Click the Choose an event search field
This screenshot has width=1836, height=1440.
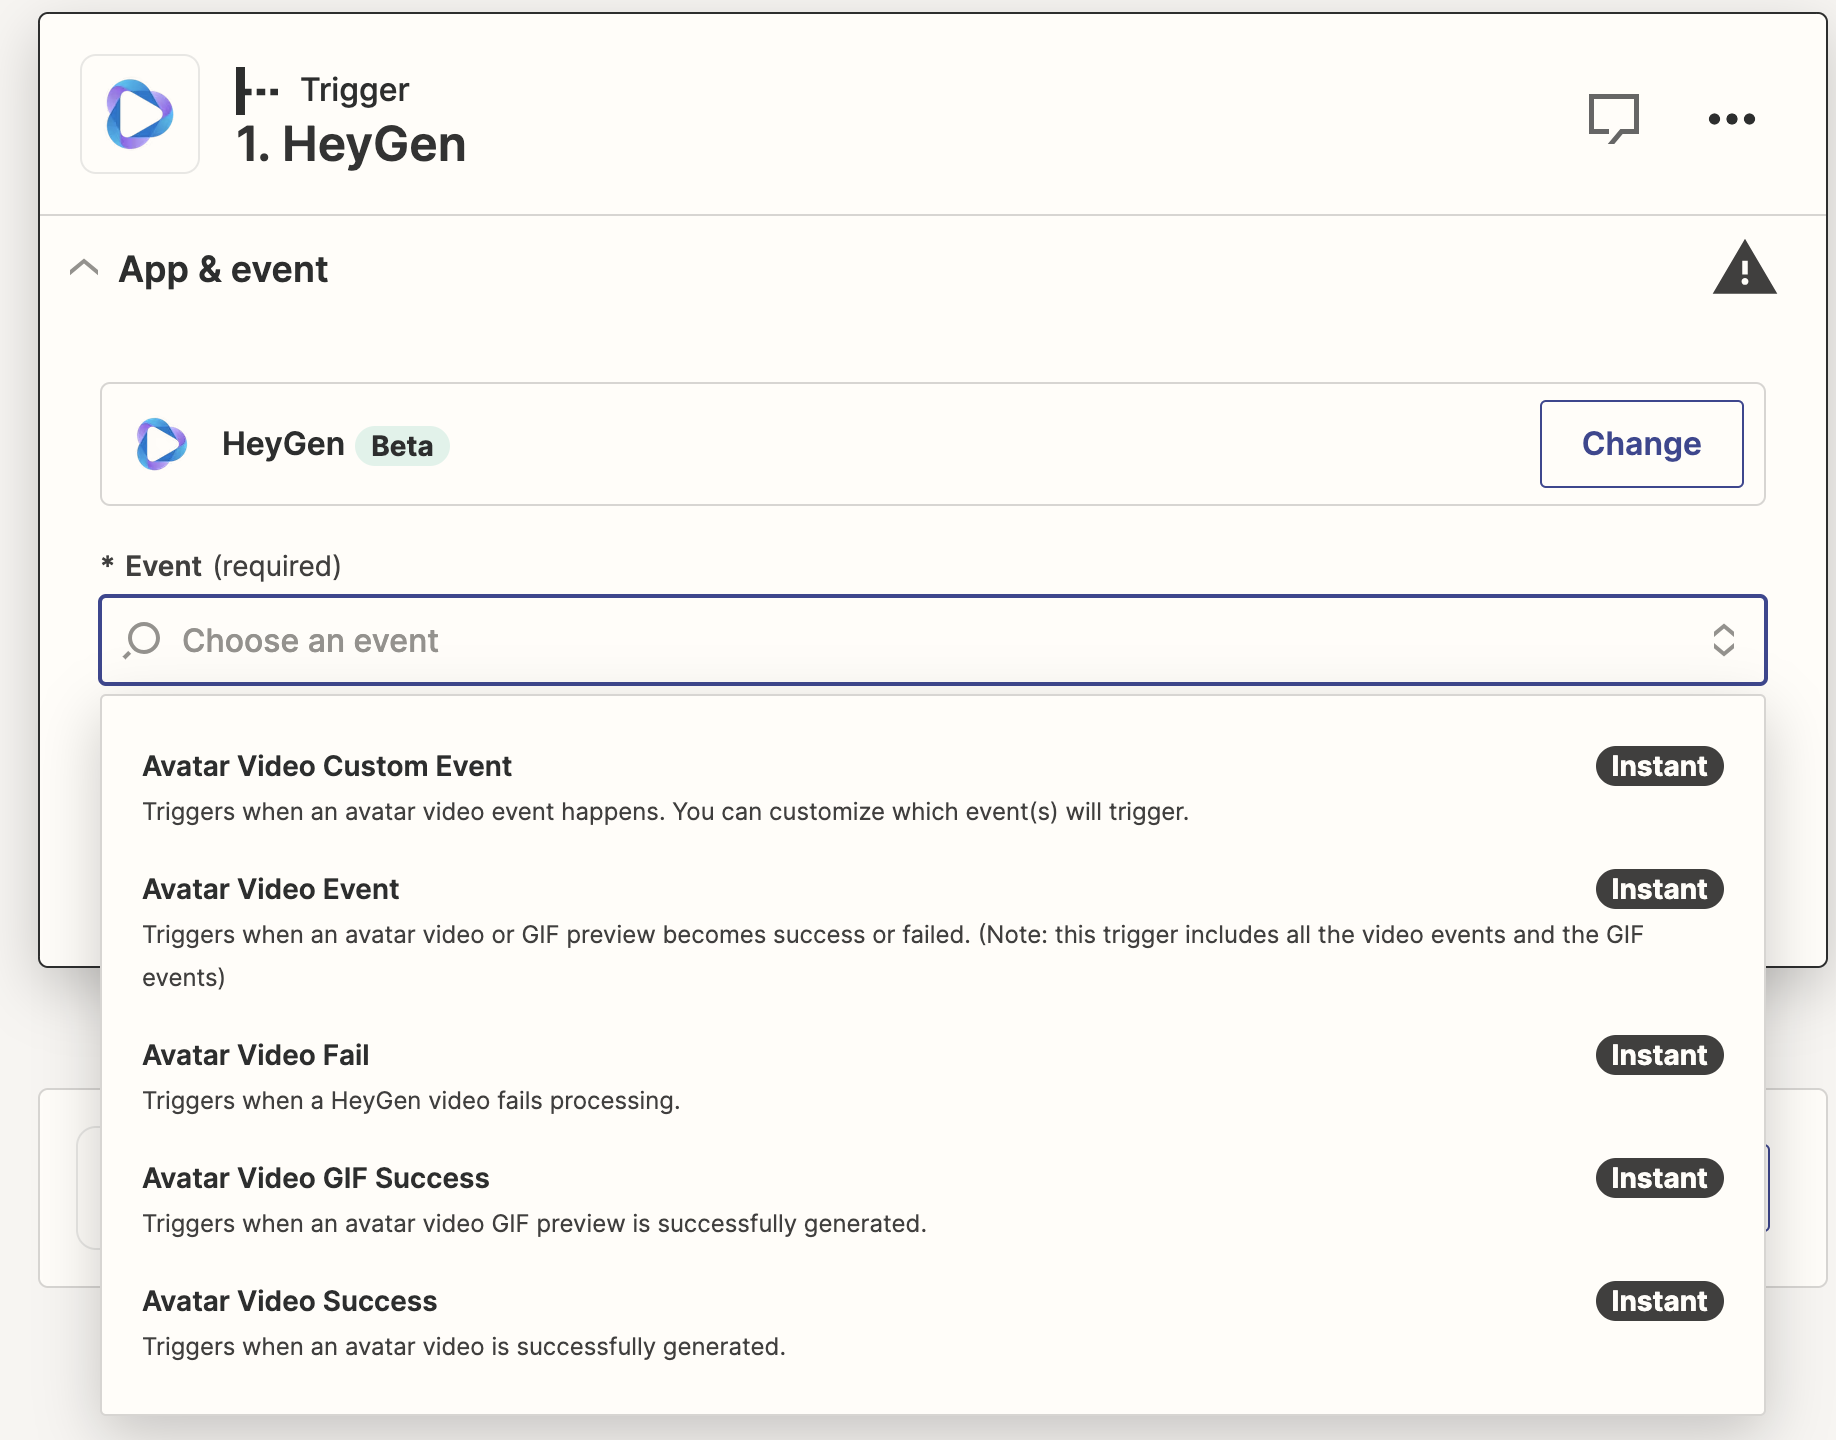tap(932, 640)
